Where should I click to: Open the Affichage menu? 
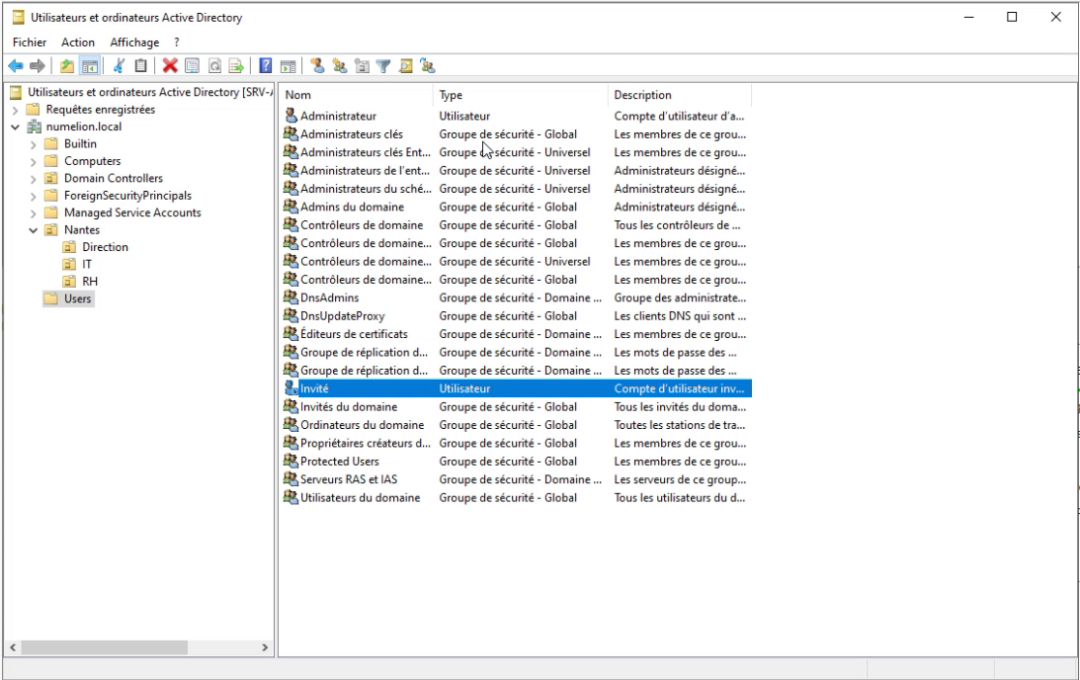coord(134,42)
